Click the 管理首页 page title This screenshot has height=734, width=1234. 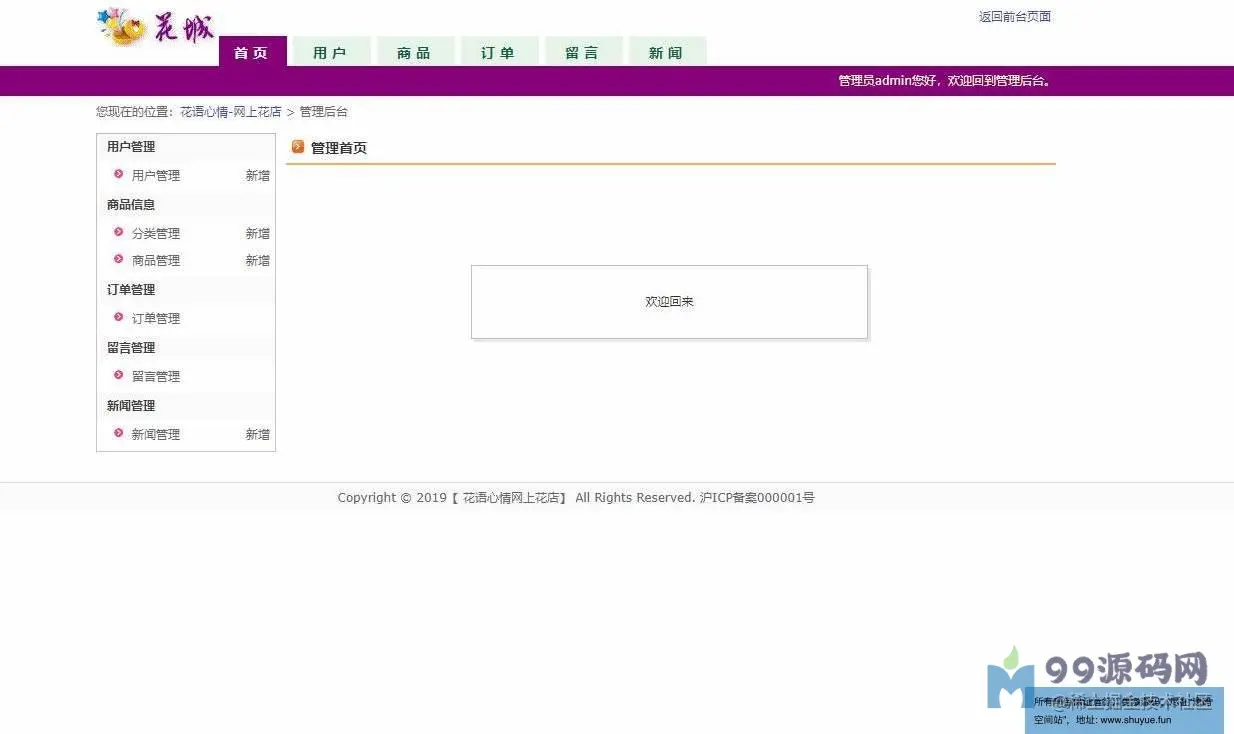(339, 148)
